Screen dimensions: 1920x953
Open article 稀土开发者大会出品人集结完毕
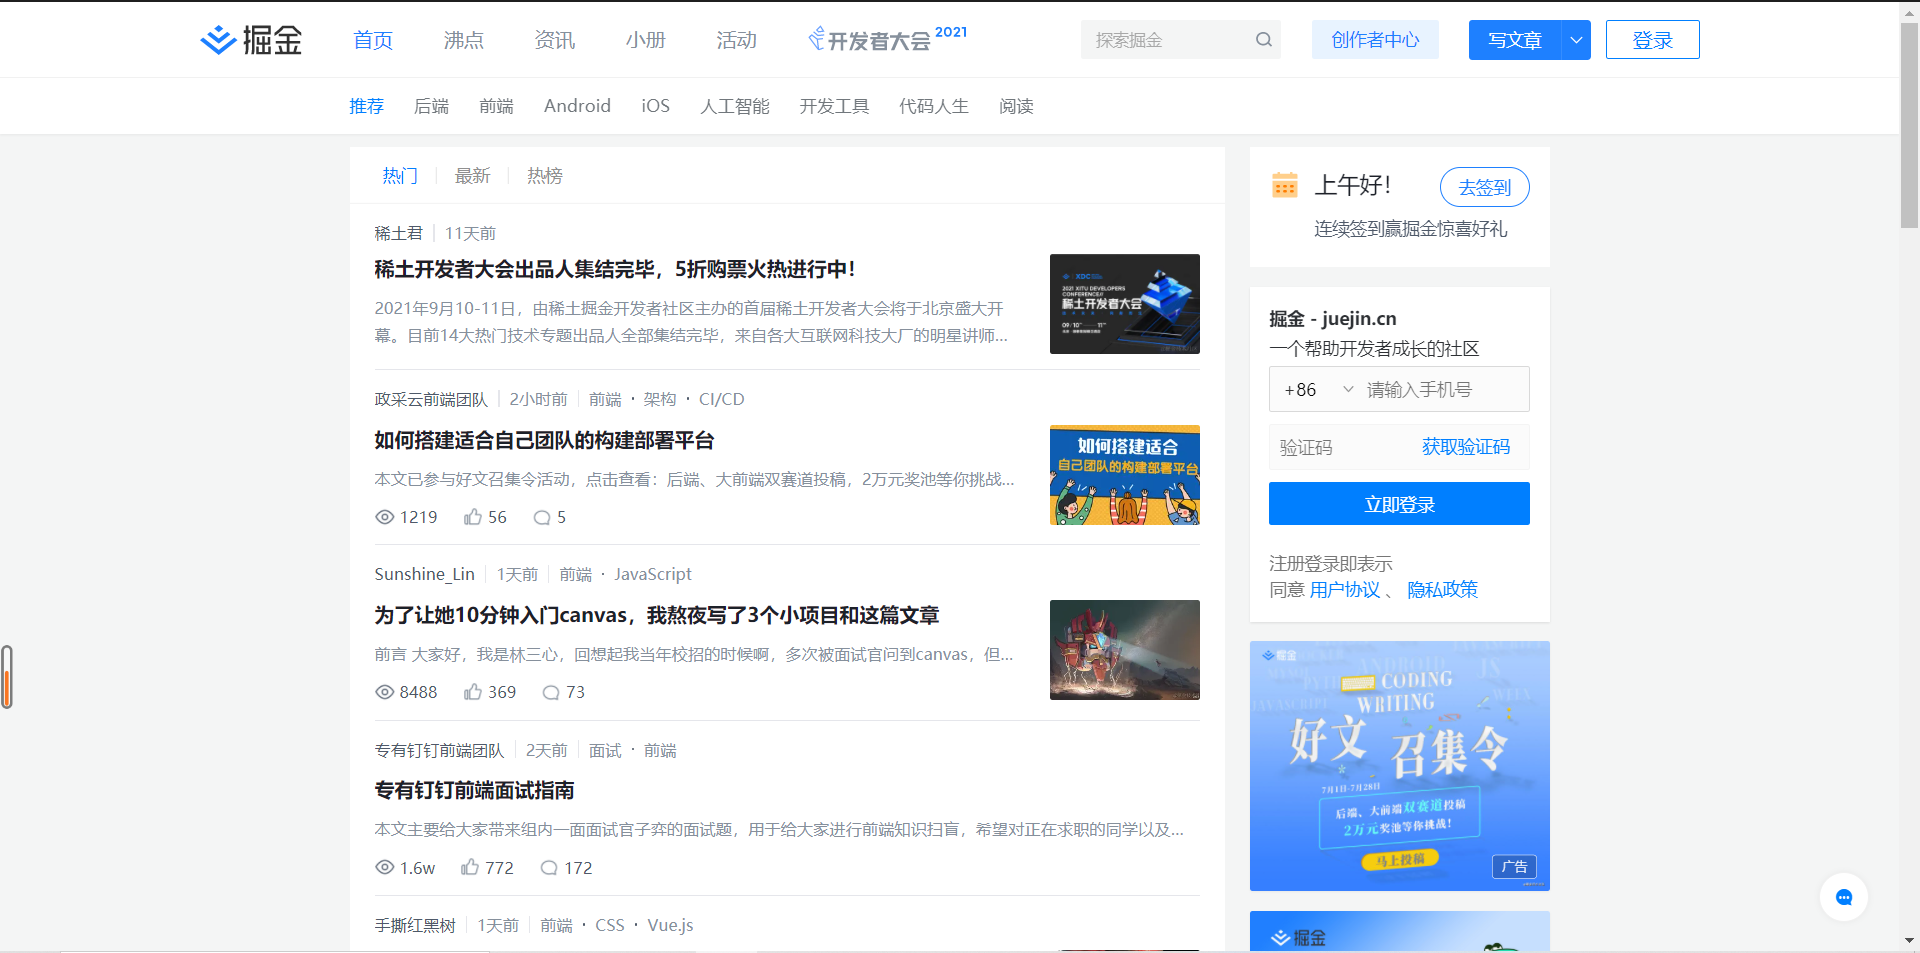[x=615, y=269]
